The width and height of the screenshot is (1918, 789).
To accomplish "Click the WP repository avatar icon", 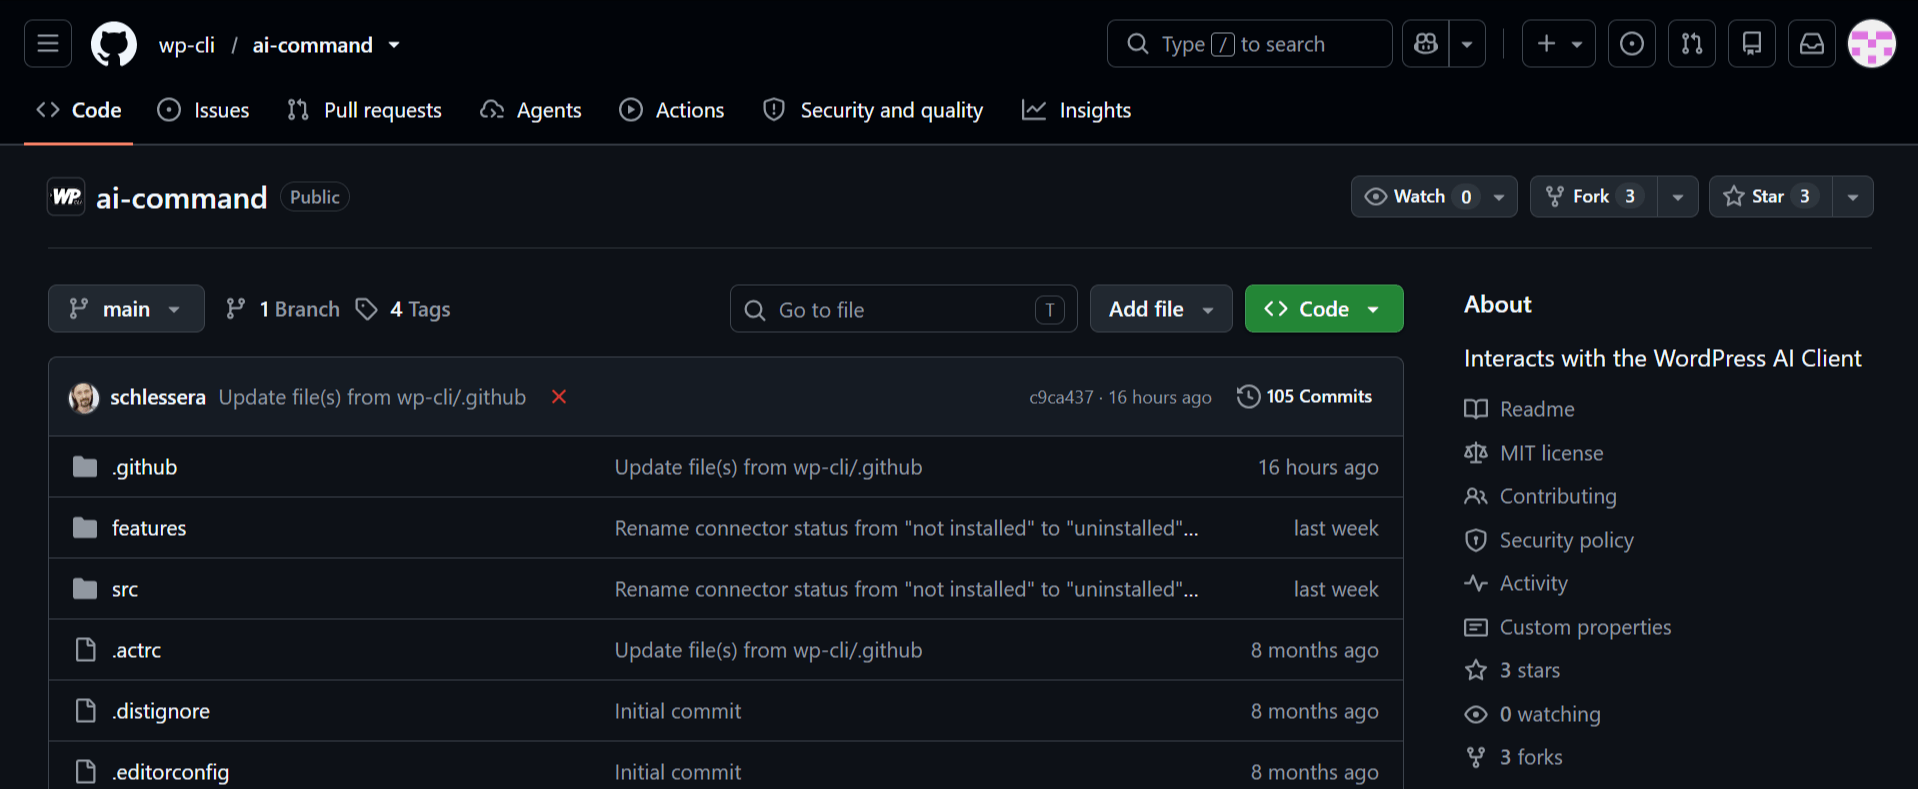I will [x=66, y=197].
